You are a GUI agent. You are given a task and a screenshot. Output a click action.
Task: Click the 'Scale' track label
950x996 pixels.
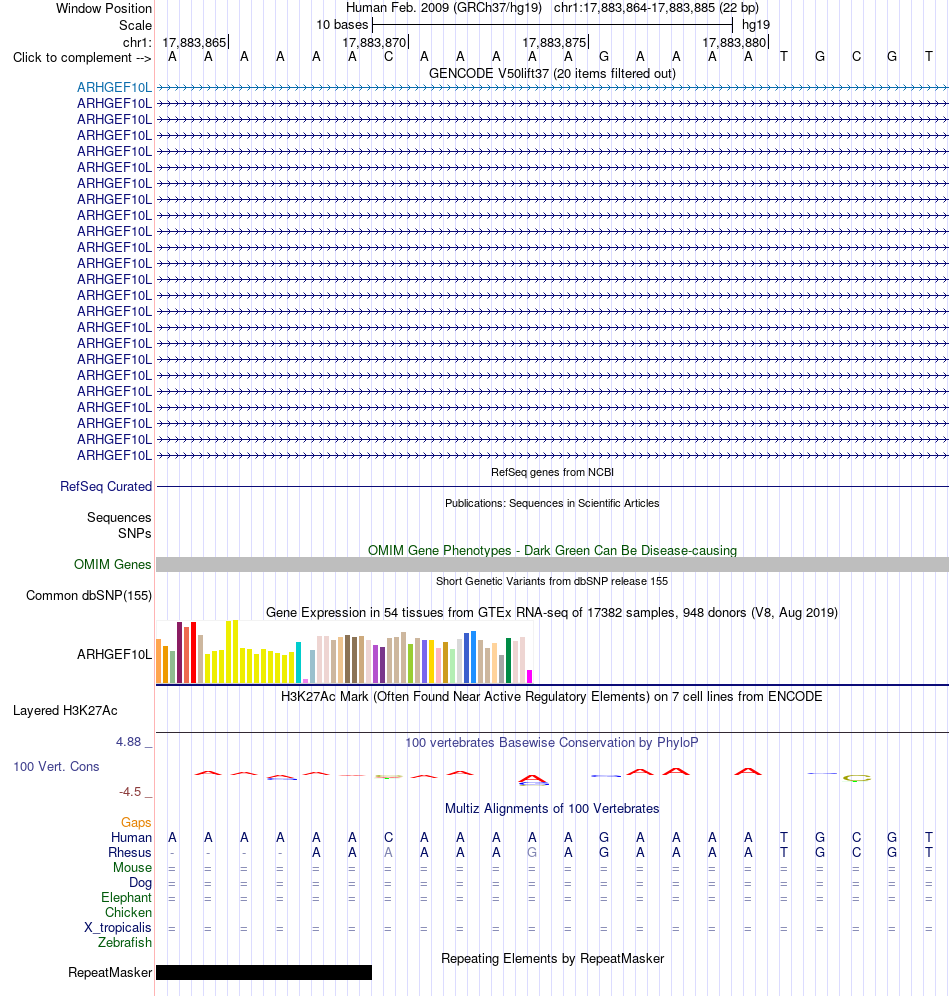135,25
